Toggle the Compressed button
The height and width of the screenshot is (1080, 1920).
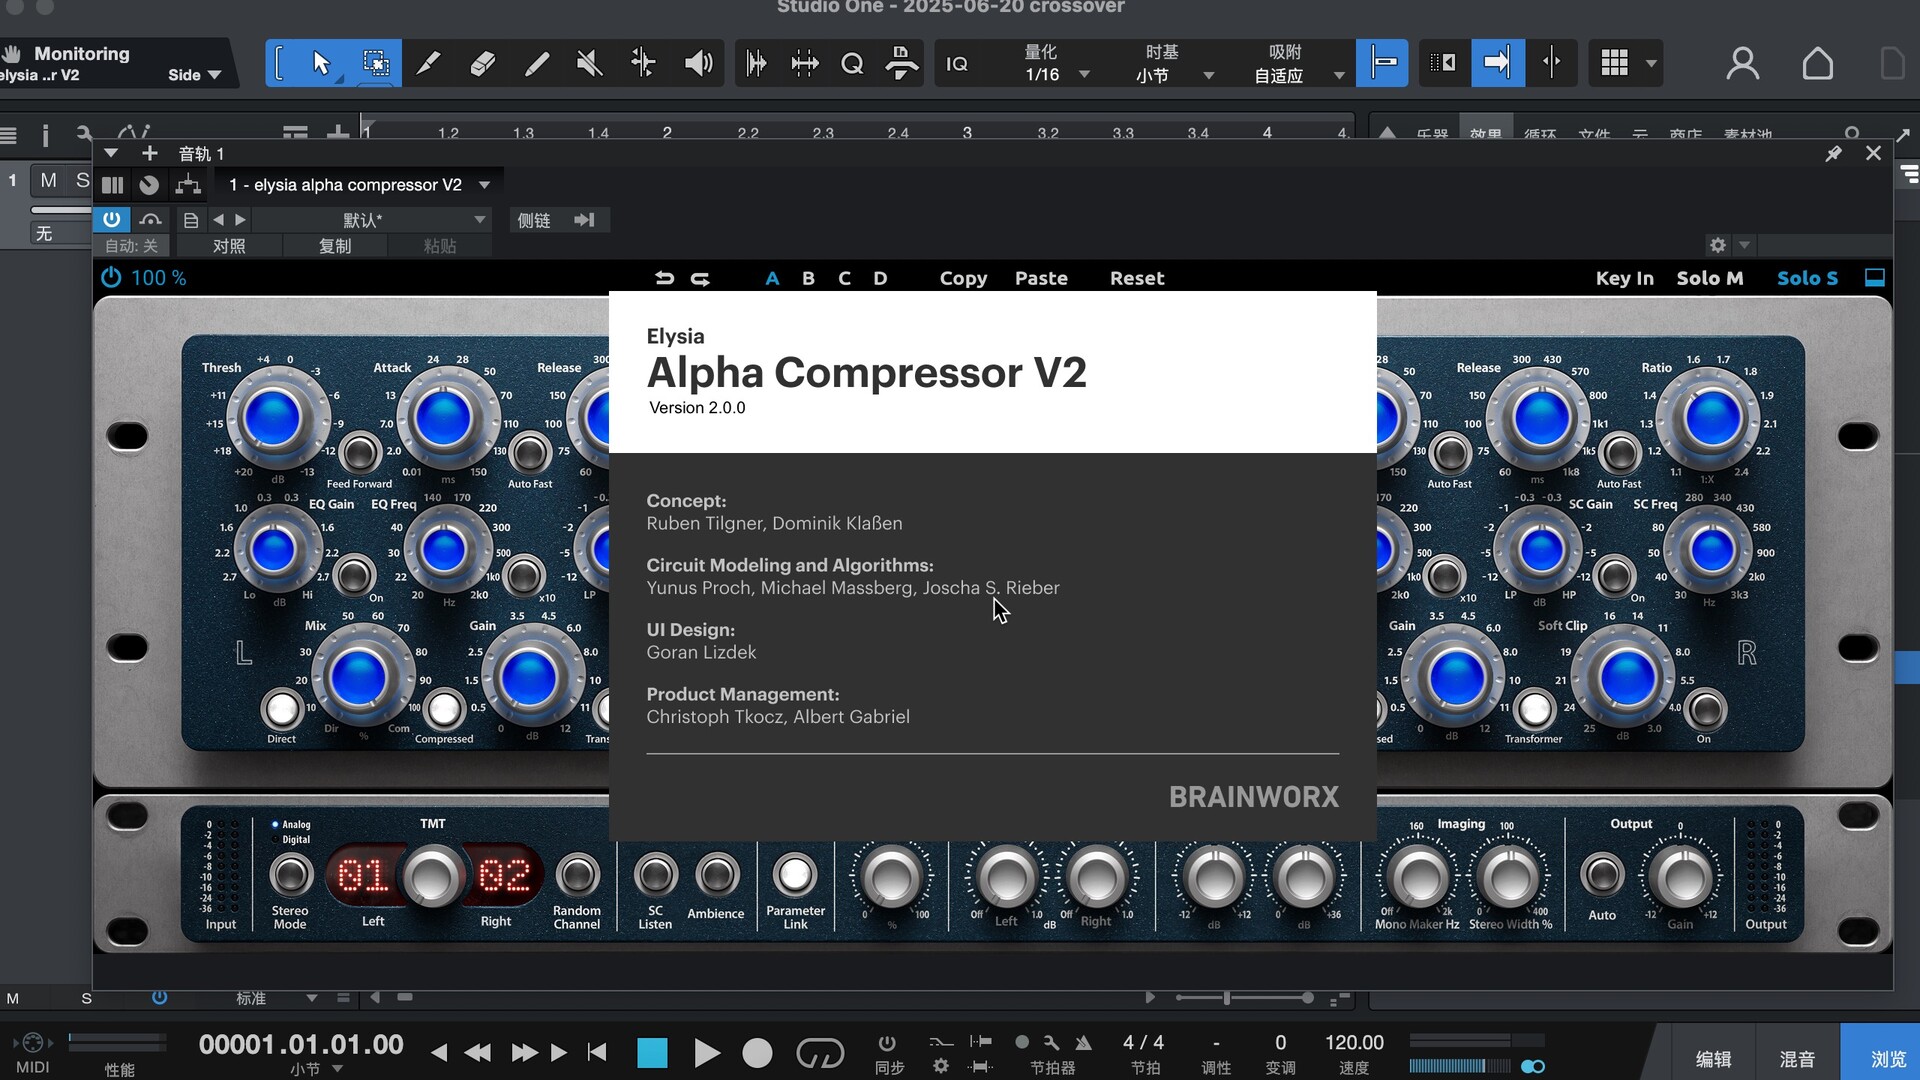(x=444, y=709)
